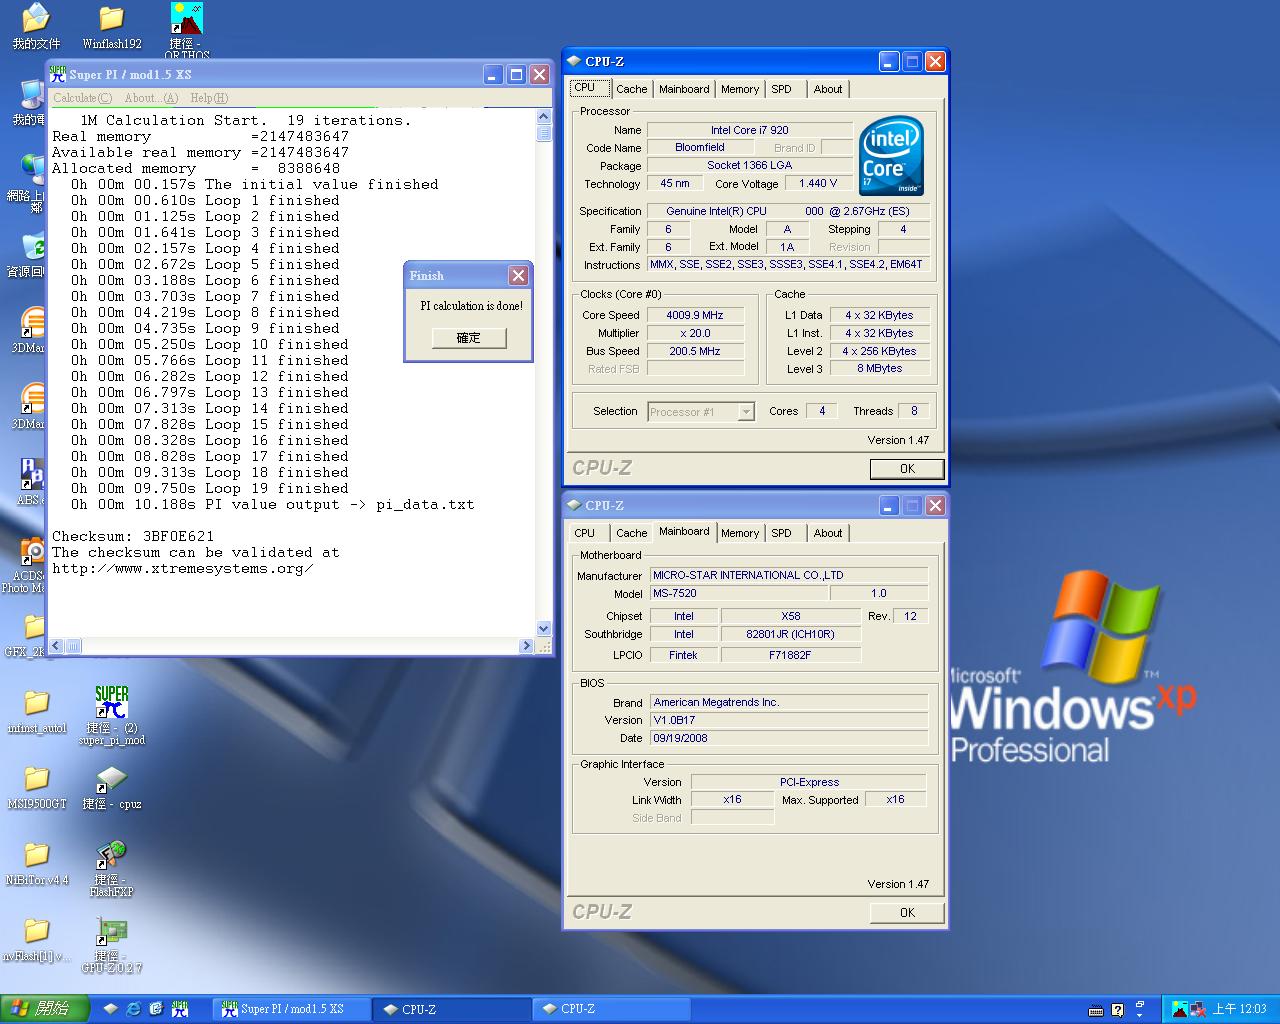Launch the GPU-Z 0.2.7 shortcut on desktop
Viewport: 1280px width, 1024px height.
tap(112, 945)
